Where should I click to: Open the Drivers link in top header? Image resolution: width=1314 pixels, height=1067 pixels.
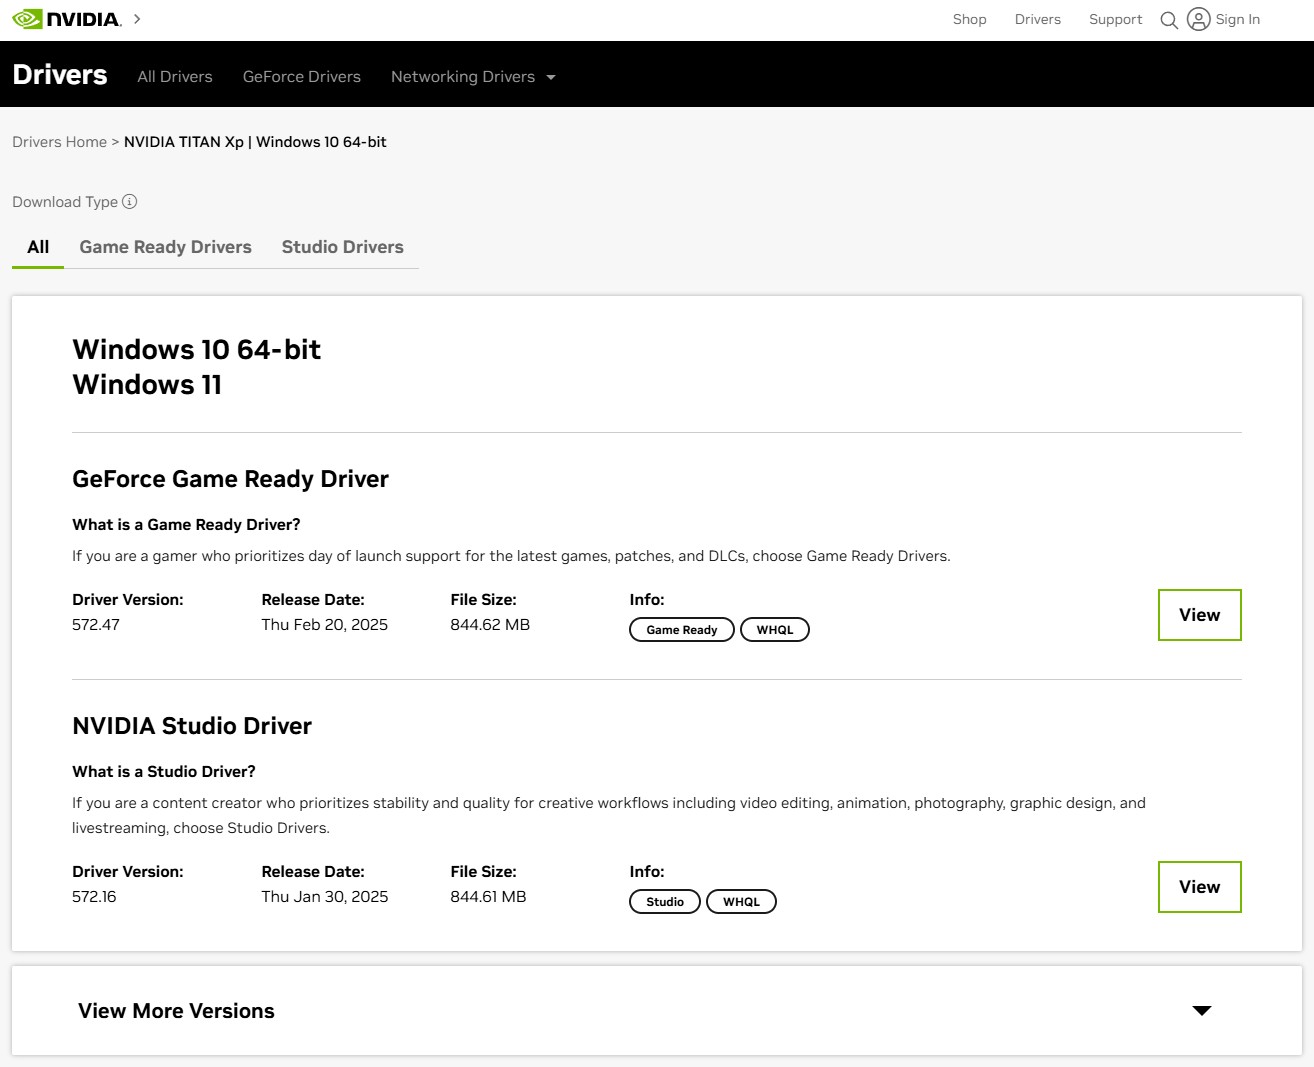tap(1037, 19)
